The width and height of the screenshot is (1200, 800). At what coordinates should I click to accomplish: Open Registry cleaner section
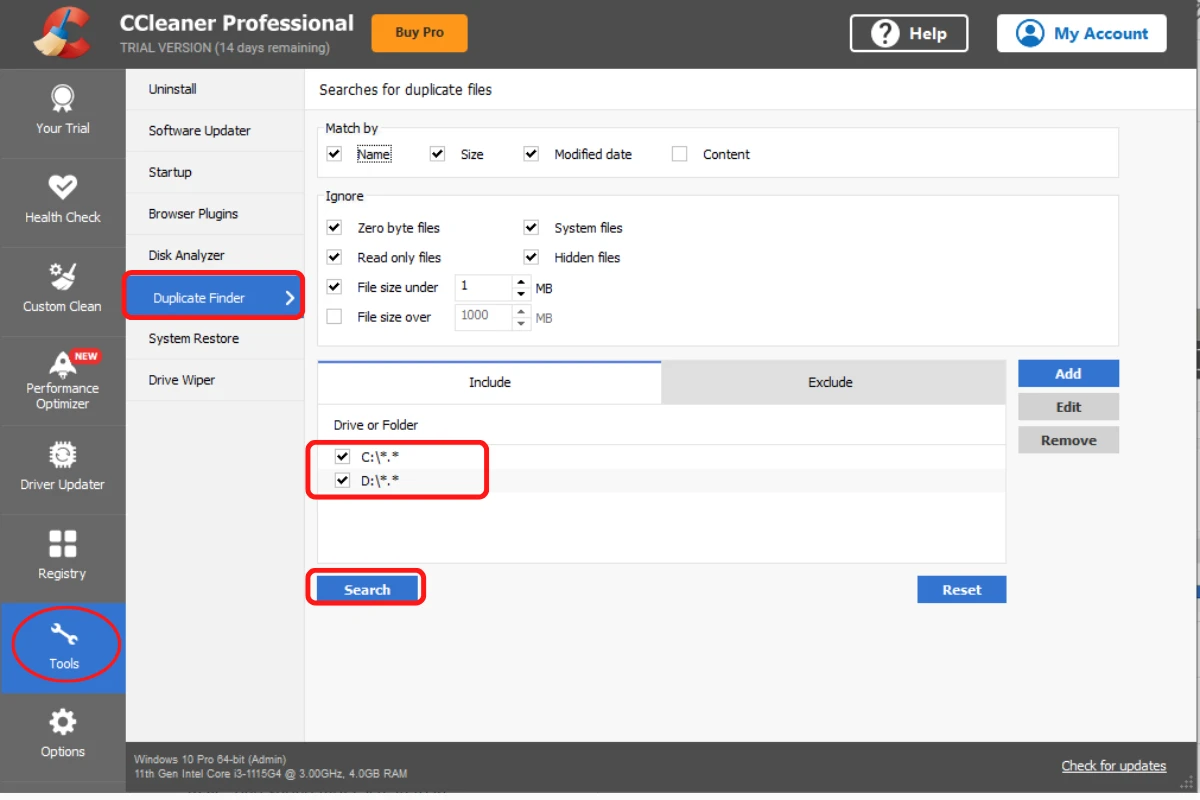click(62, 558)
